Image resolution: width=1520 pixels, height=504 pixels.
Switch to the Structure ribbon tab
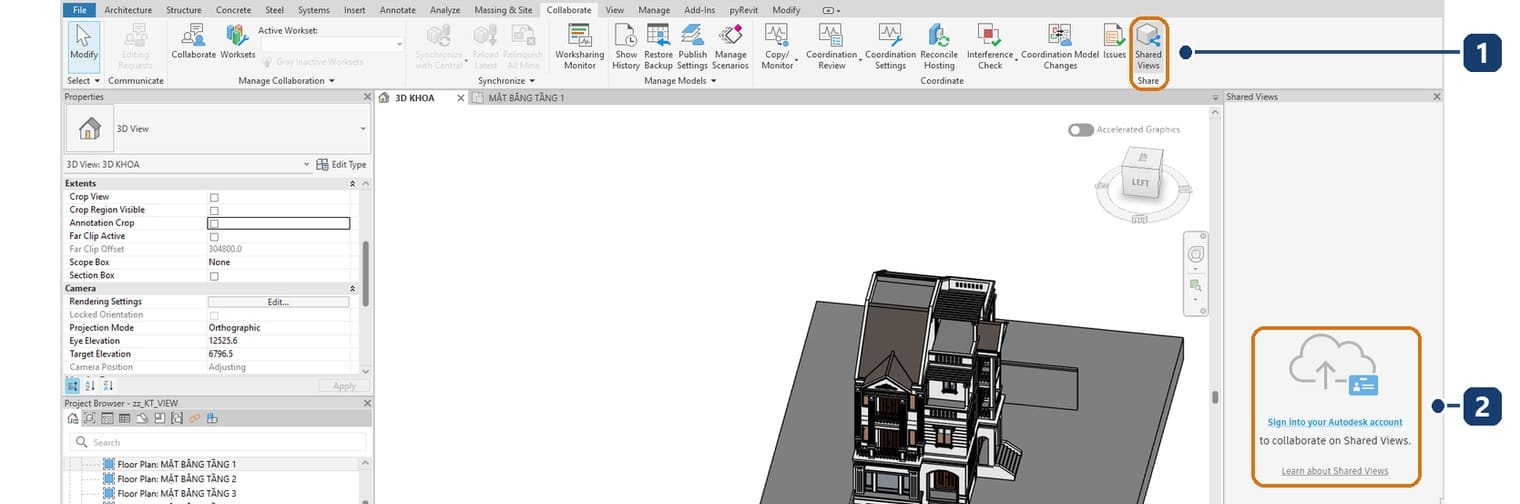[x=183, y=9]
